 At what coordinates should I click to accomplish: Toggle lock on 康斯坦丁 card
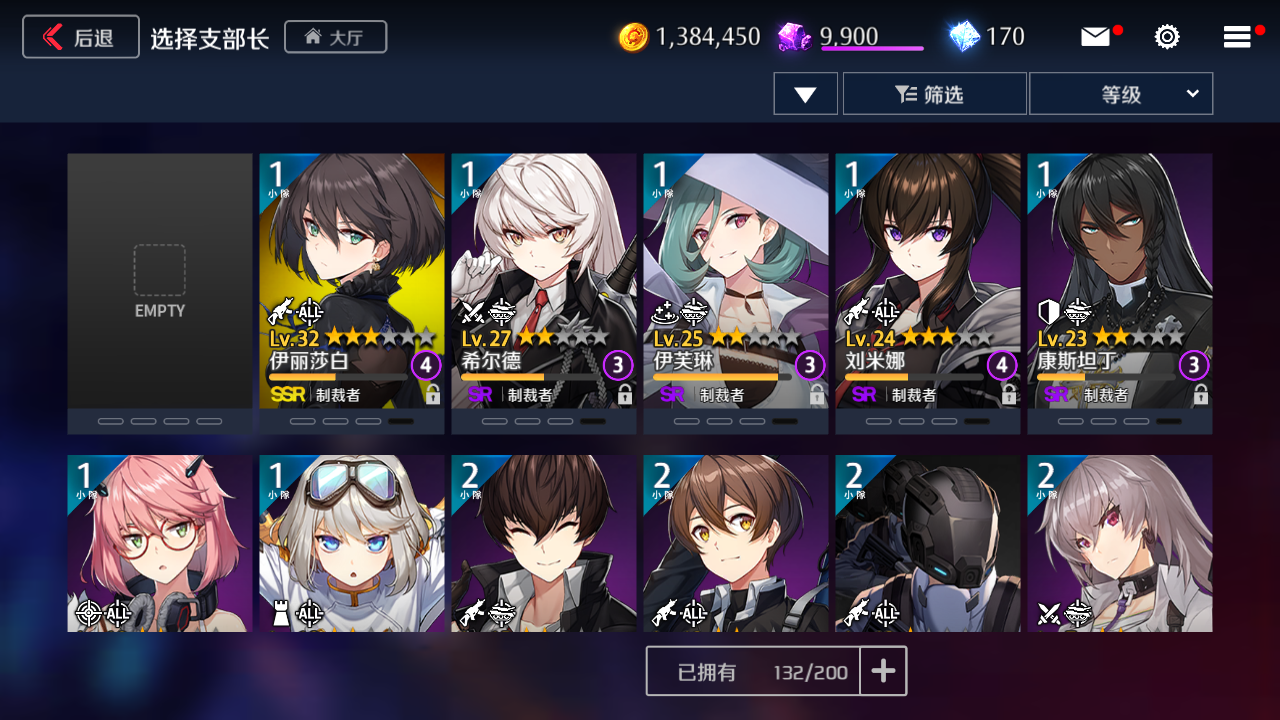pos(1201,394)
